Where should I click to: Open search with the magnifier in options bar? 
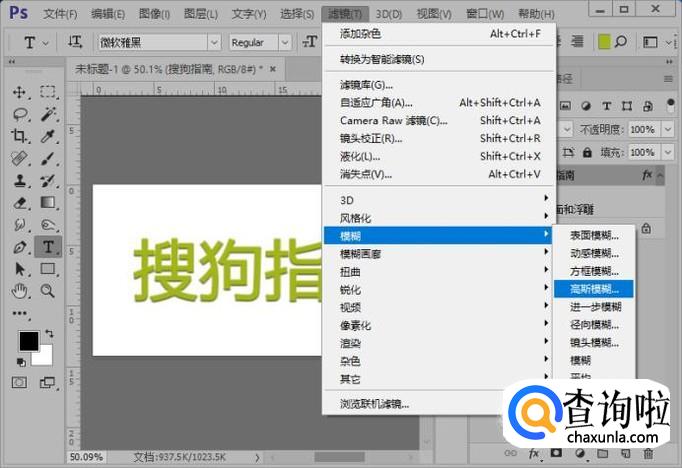click(621, 42)
